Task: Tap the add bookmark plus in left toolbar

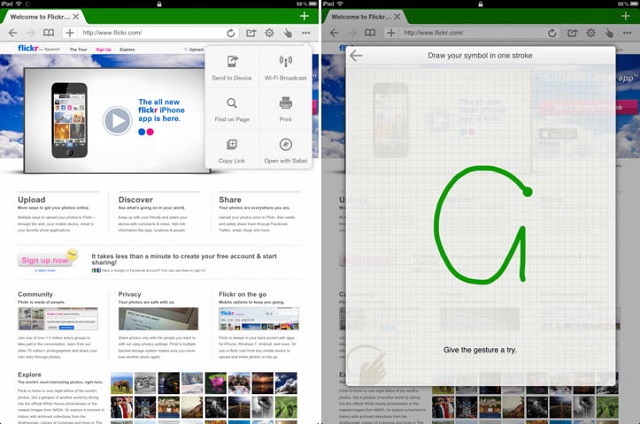Action: pyautogui.click(x=70, y=33)
